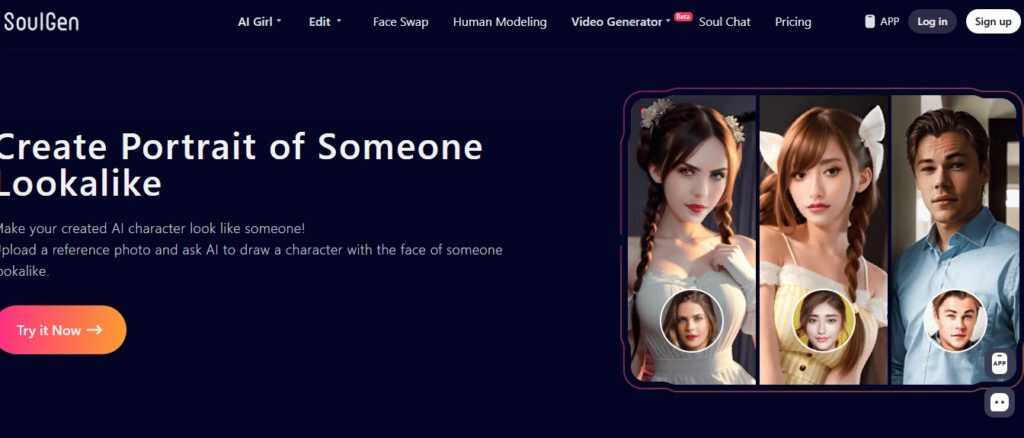Open the portrait of man in blue shirt
Viewport: 1024px width, 438px height.
954,240
